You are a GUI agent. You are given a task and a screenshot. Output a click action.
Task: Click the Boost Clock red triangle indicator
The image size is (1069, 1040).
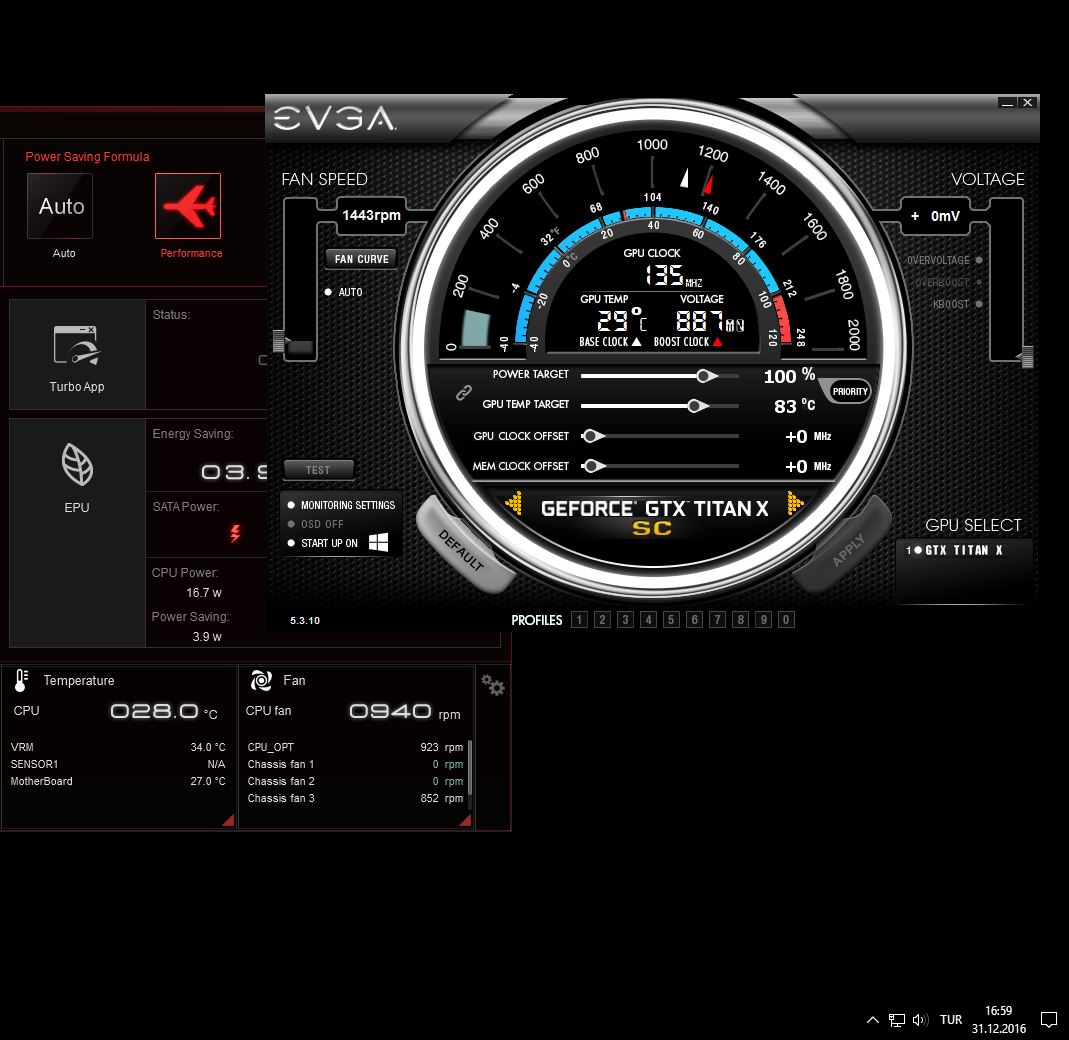[x=717, y=342]
